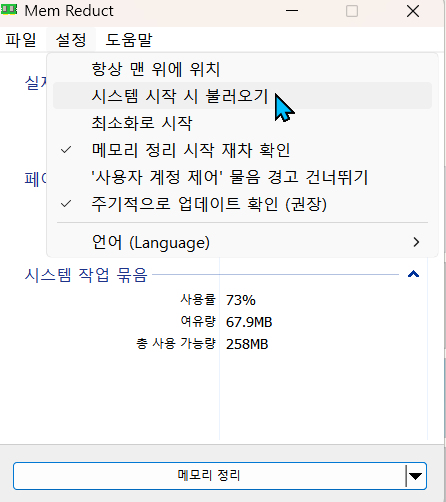The height and width of the screenshot is (502, 446).
Task: Select the 67.9MB 여유량 value
Action: (249, 322)
